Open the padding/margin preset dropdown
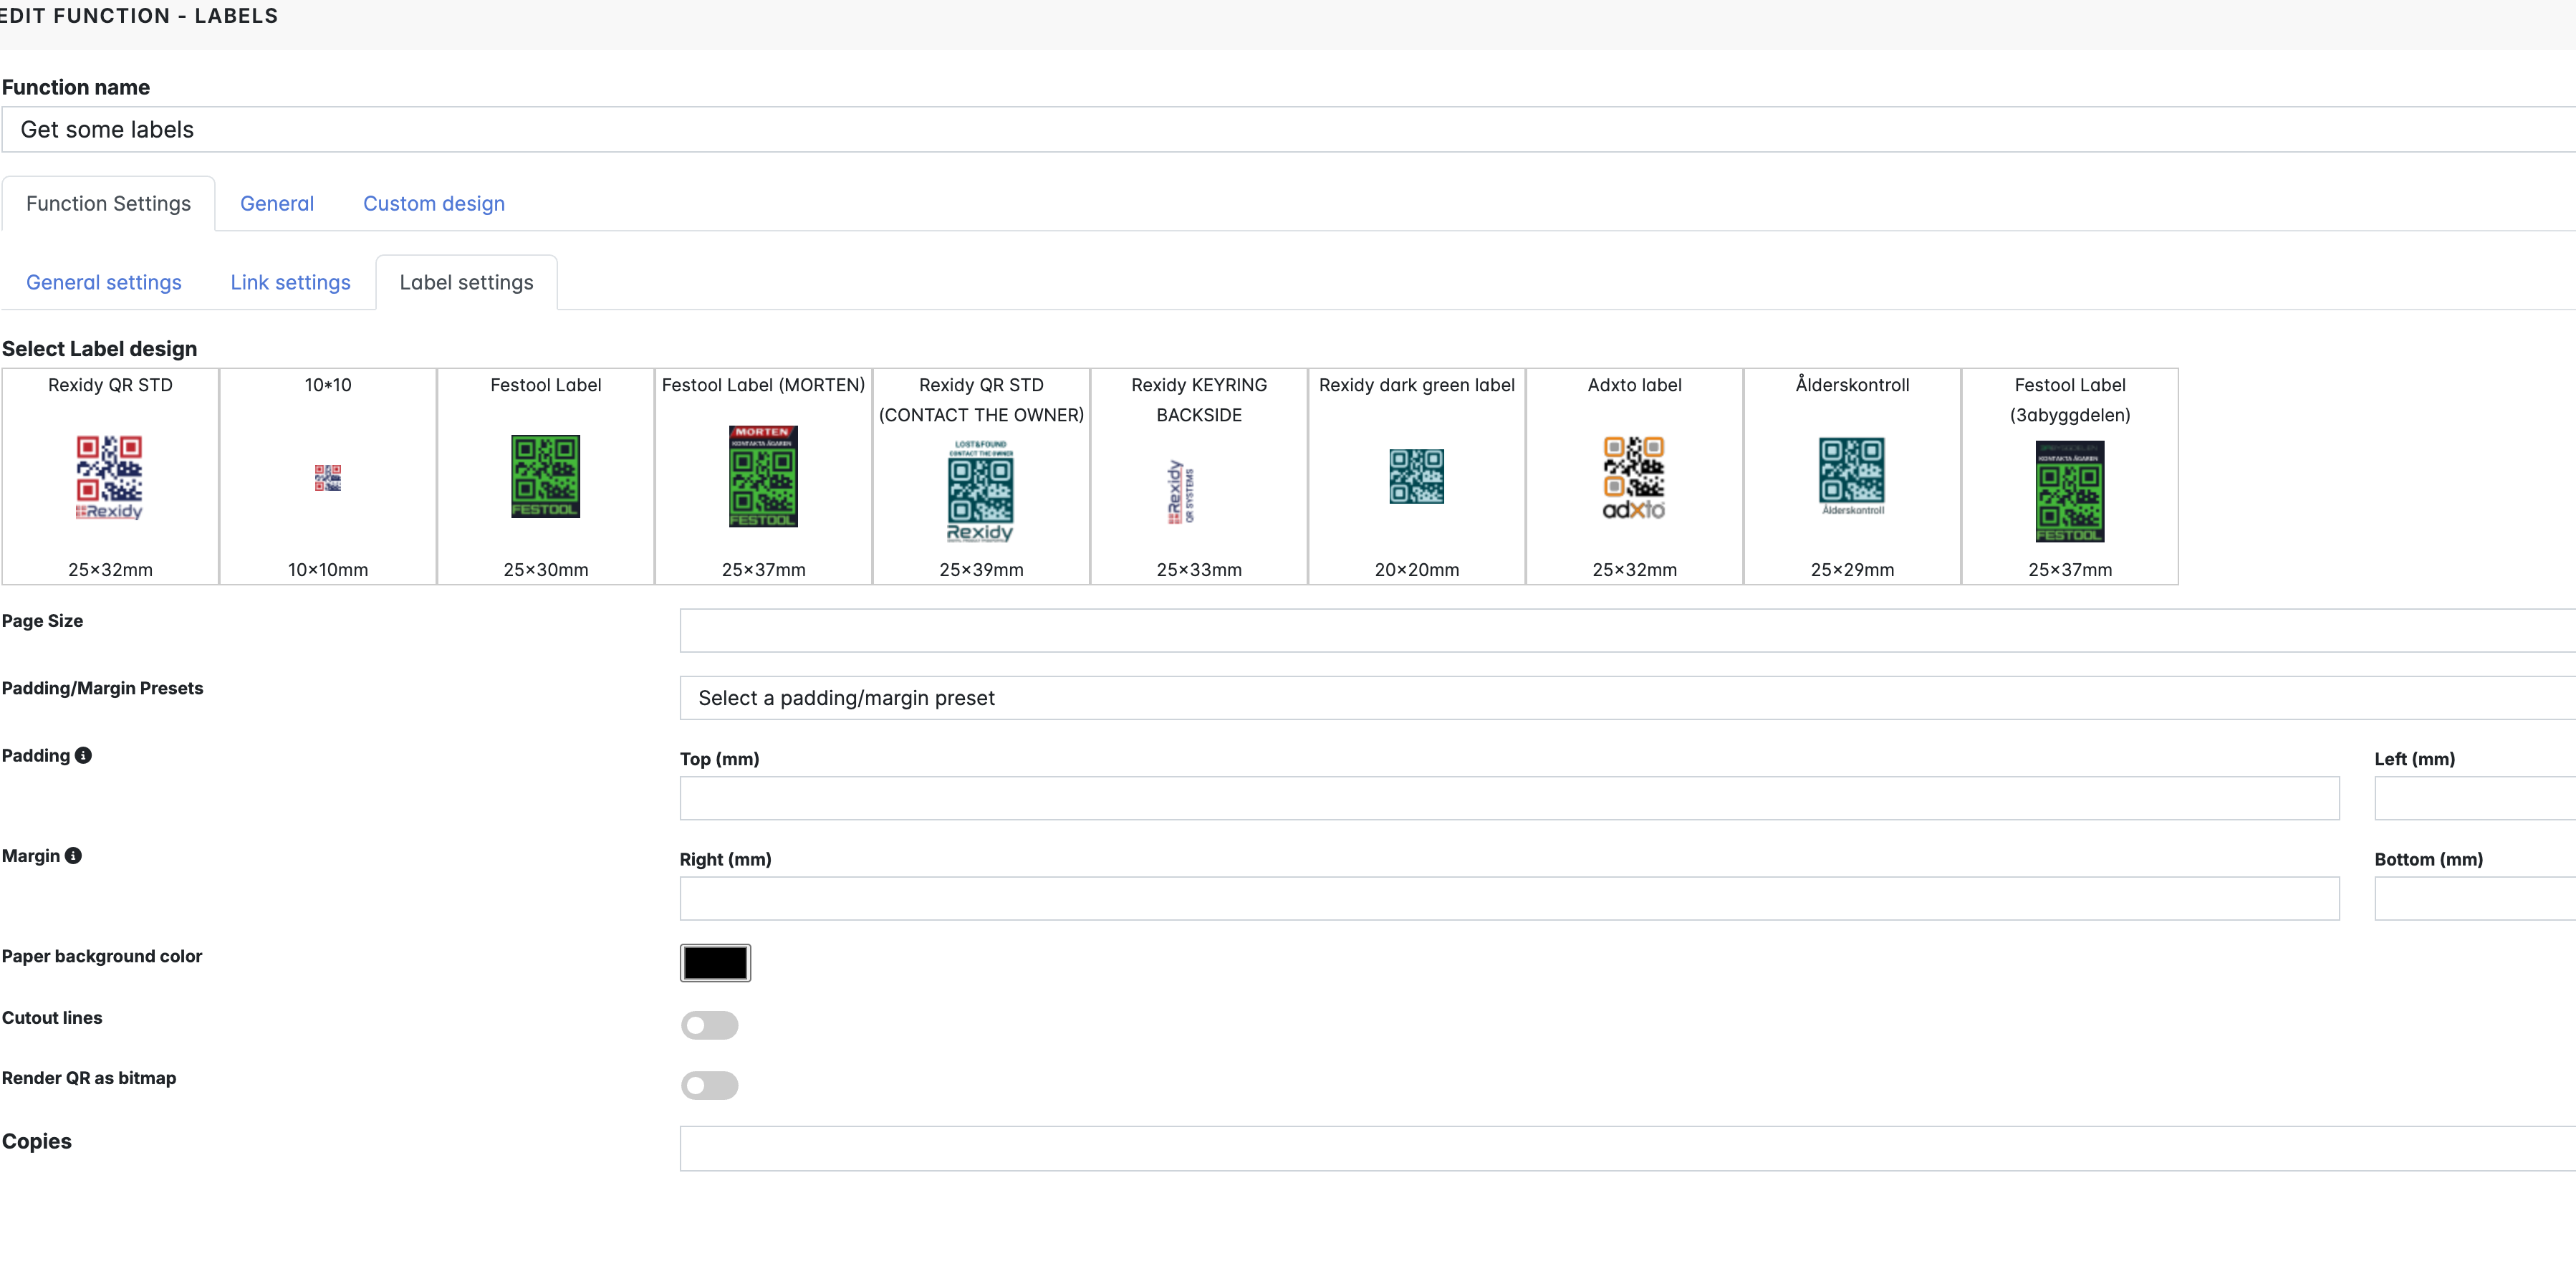Screen dimensions: 2576x1274 pyautogui.click(x=1626, y=698)
